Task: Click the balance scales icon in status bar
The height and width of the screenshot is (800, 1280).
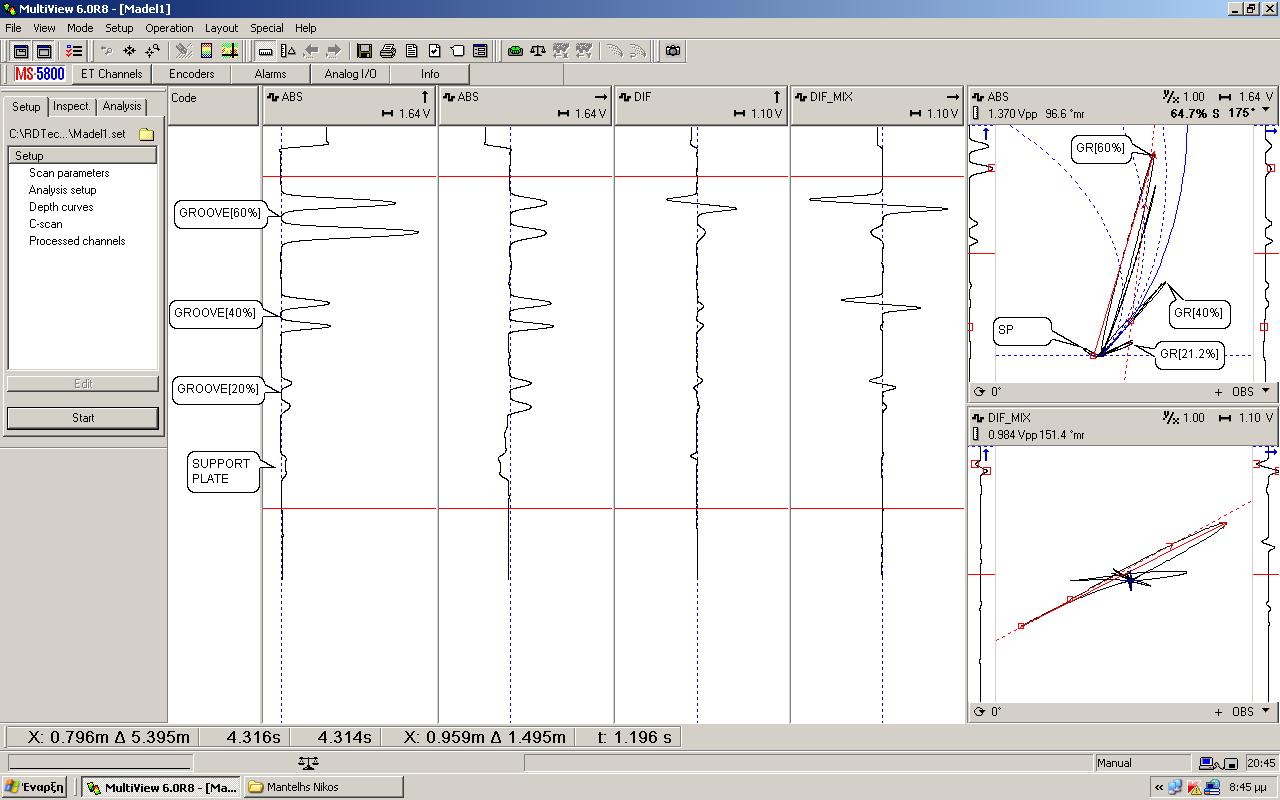Action: tap(309, 762)
